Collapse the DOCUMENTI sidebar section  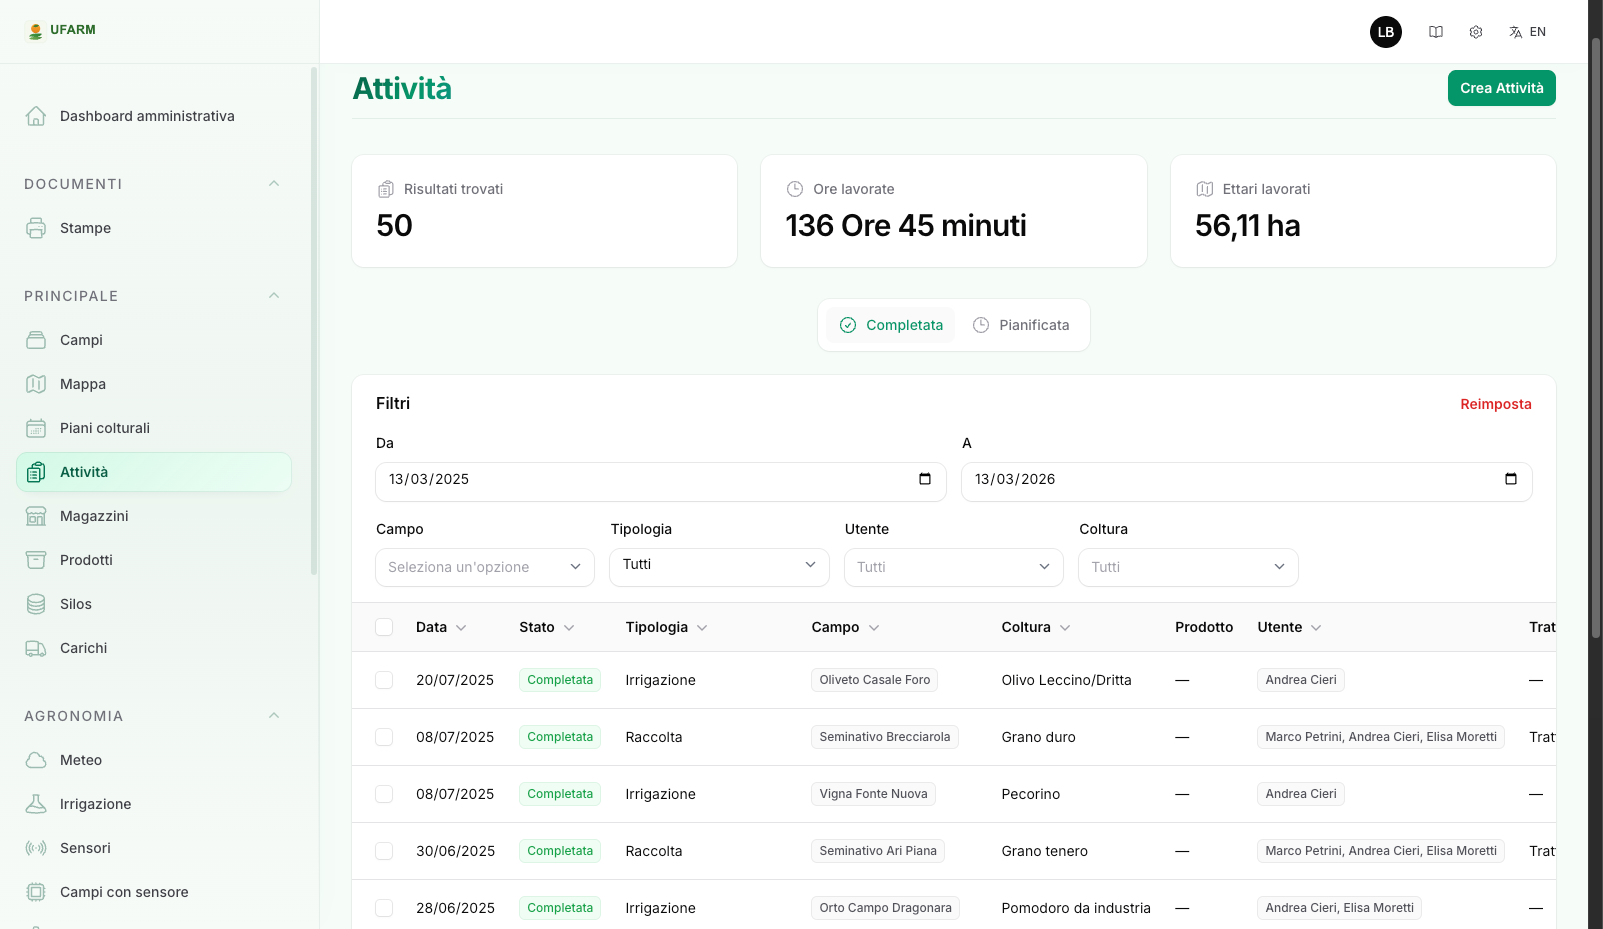coord(274,184)
